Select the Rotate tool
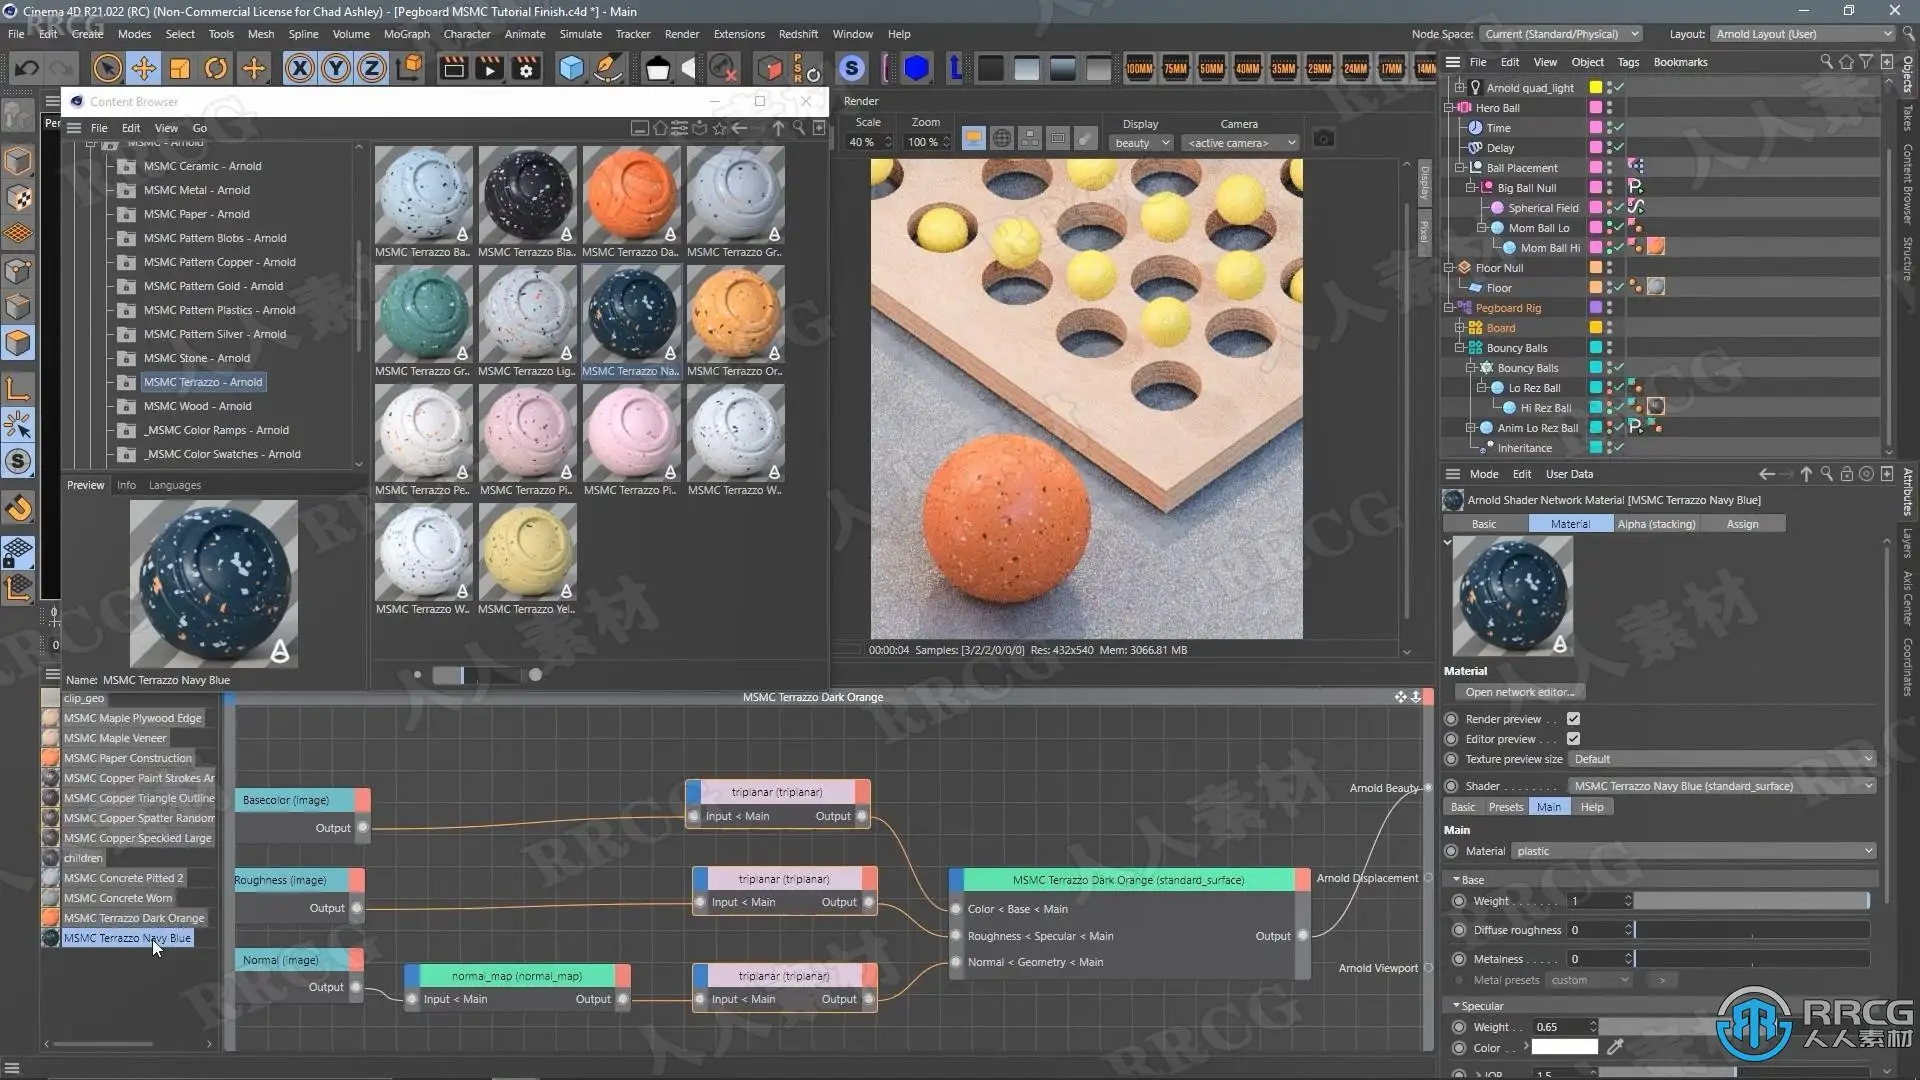 [x=216, y=68]
